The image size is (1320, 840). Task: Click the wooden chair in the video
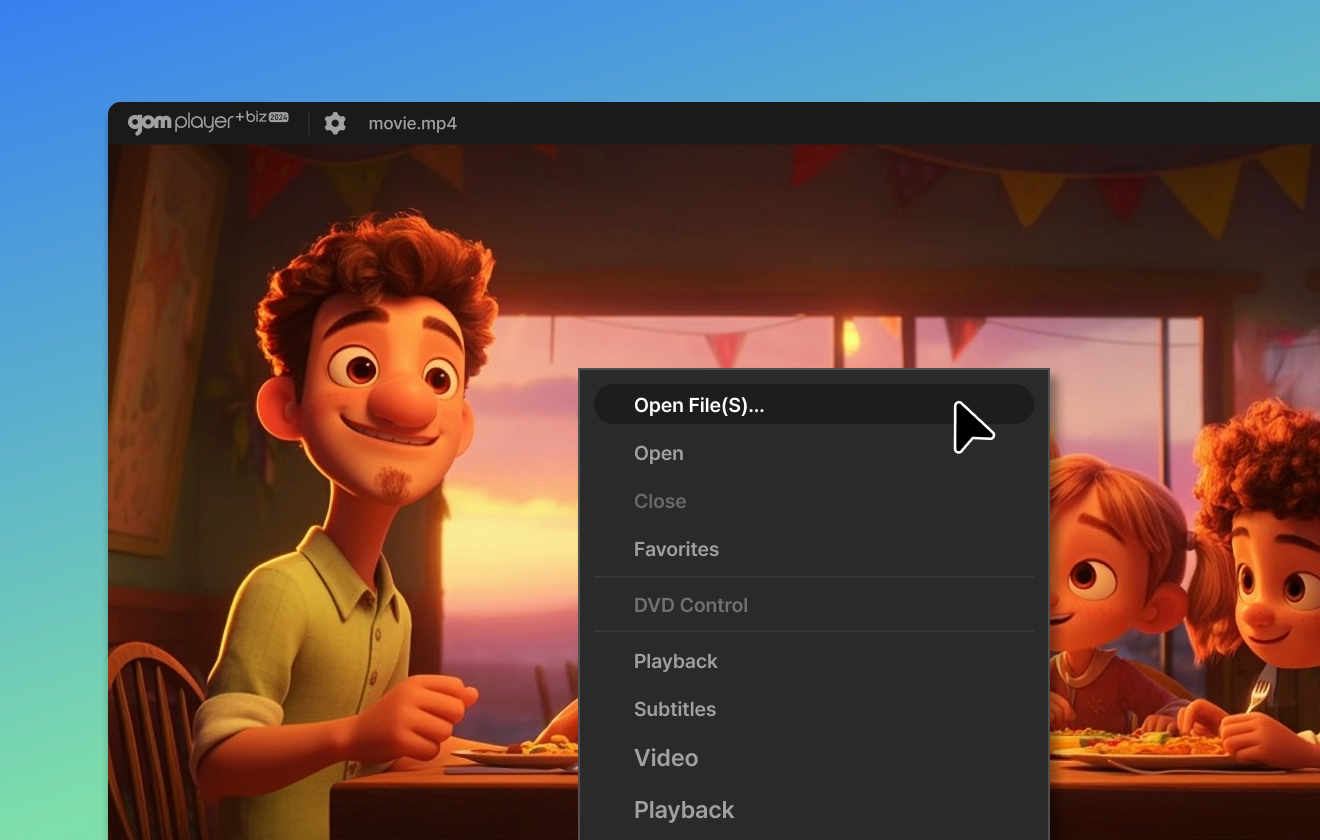150,730
